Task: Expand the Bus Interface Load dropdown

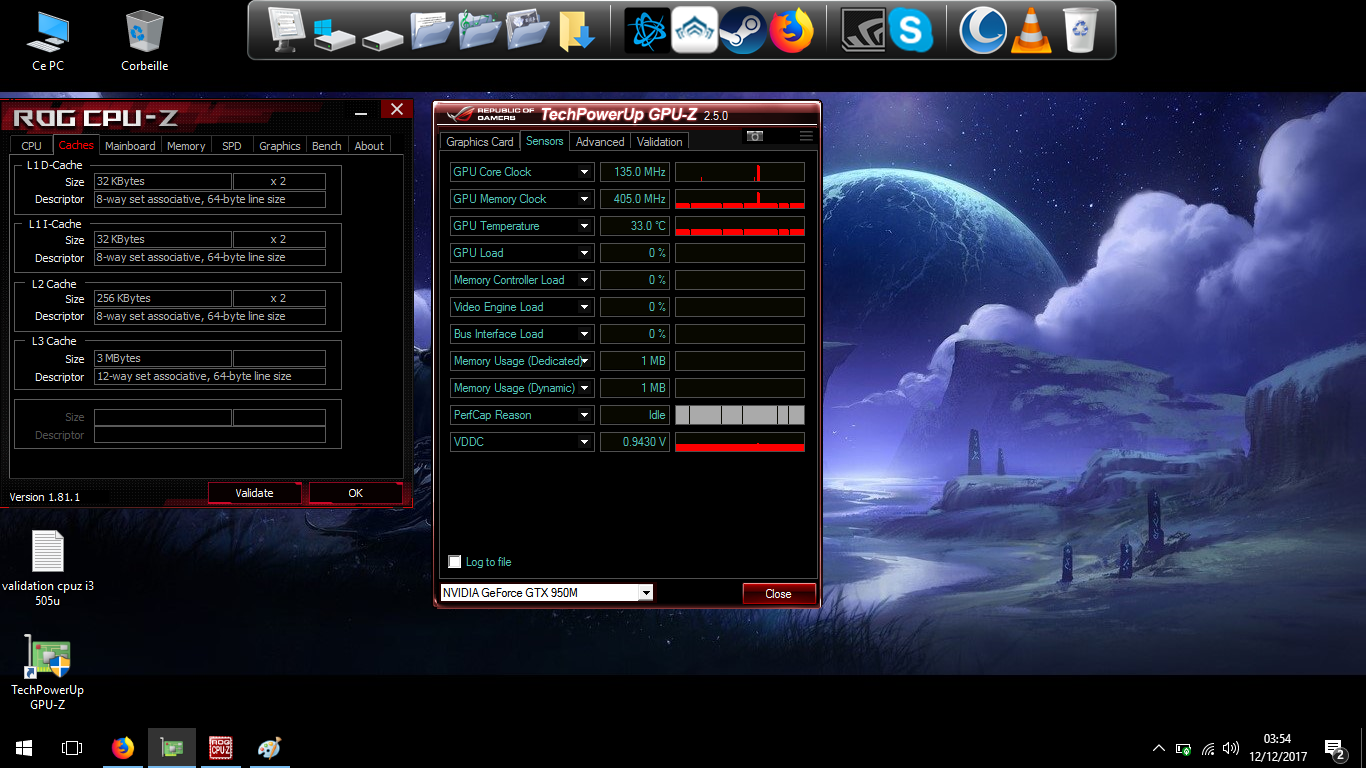Action: click(585, 334)
